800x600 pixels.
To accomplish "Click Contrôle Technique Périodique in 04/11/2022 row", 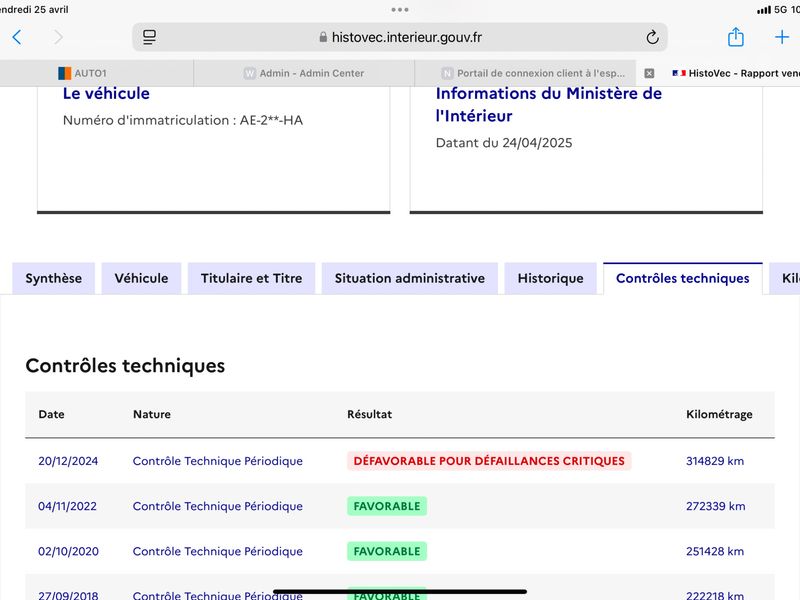I will click(x=218, y=506).
